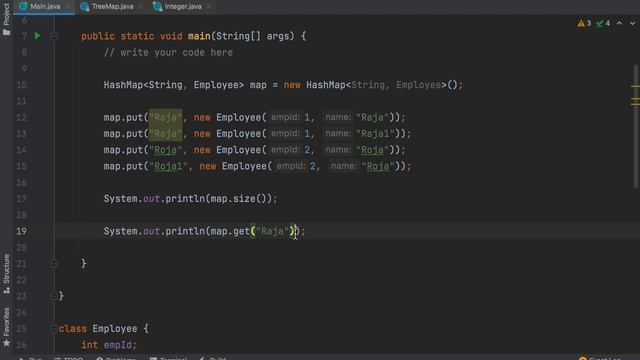Screen dimensions: 640x360
Task: Click 'new' keyword in HashMap declaration line
Action: [292, 85]
